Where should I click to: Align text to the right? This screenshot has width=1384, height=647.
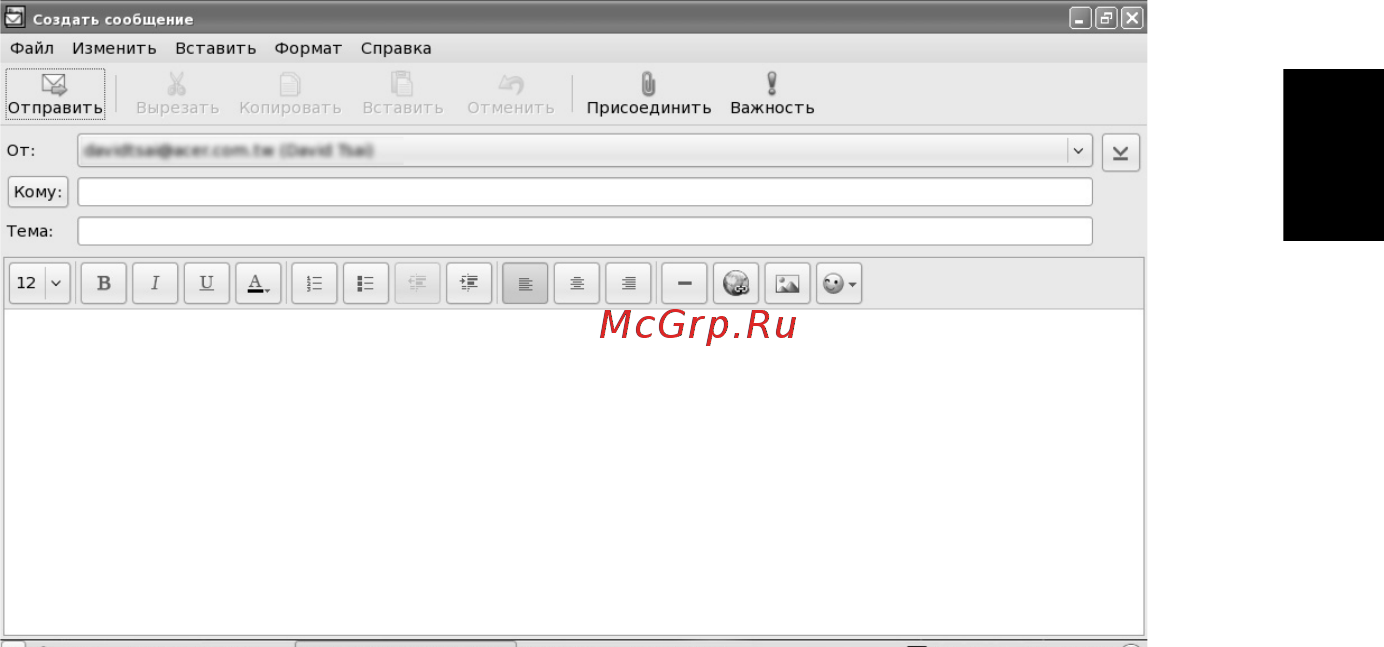pyautogui.click(x=628, y=283)
